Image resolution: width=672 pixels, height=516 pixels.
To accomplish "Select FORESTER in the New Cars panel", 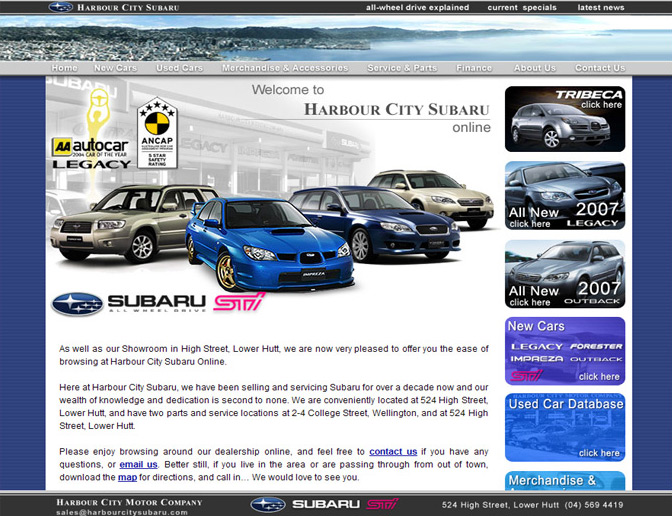I will (596, 346).
